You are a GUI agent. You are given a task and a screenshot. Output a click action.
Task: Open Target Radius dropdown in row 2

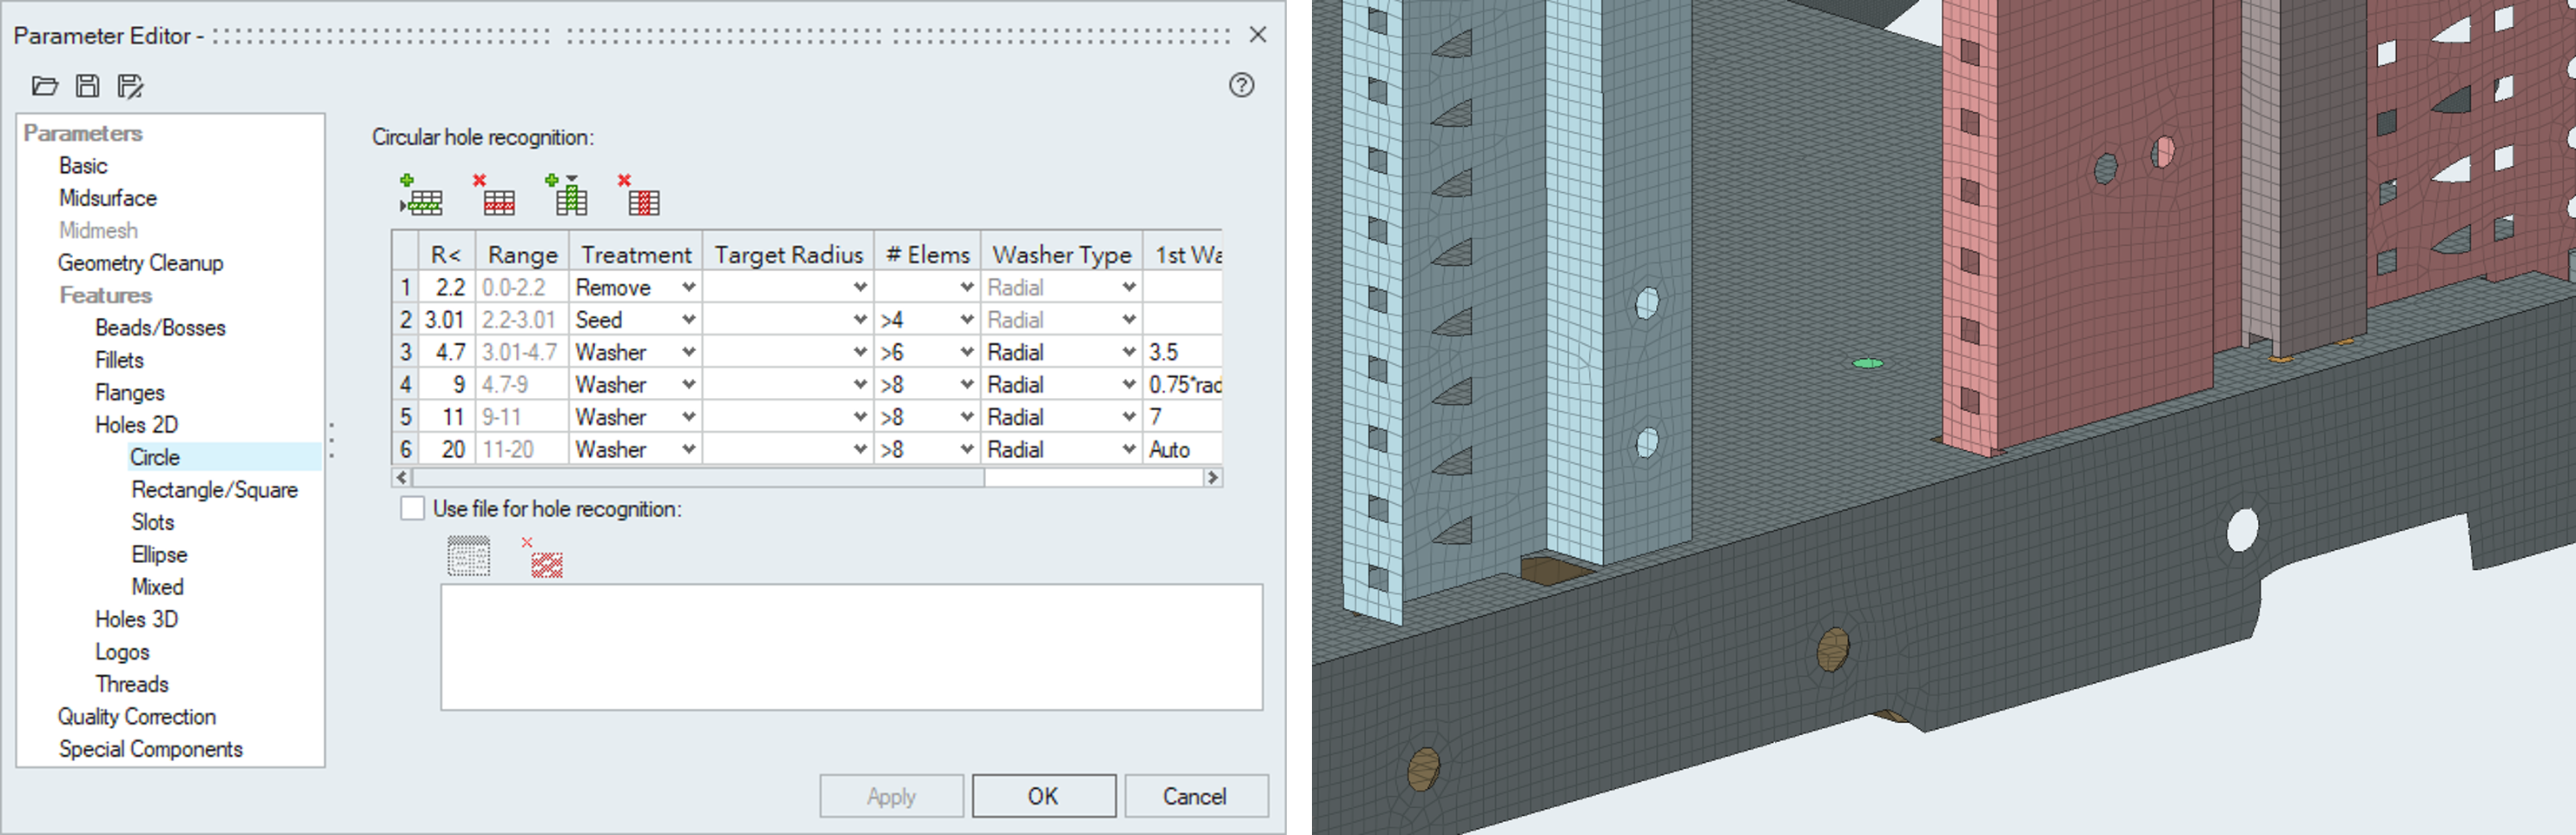click(859, 320)
